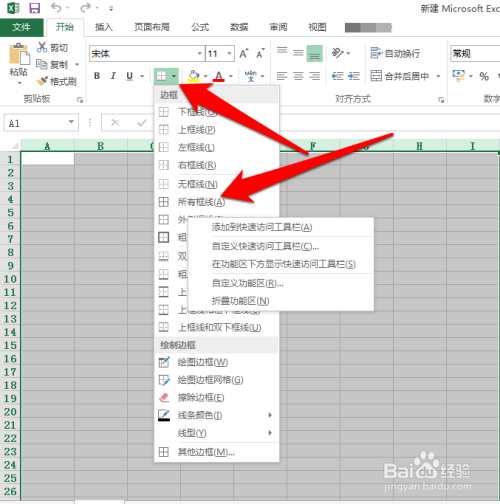Click the Format Painter brush icon
500x504 pixels.
click(42, 81)
